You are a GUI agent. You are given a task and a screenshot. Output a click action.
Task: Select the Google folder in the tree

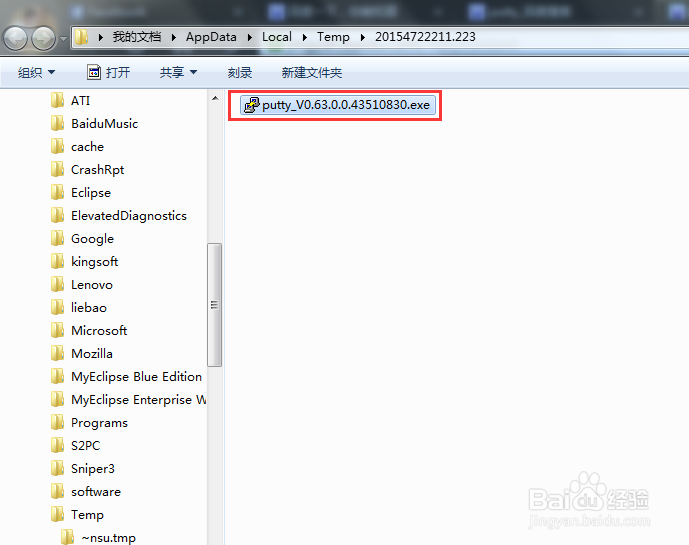[x=92, y=239]
